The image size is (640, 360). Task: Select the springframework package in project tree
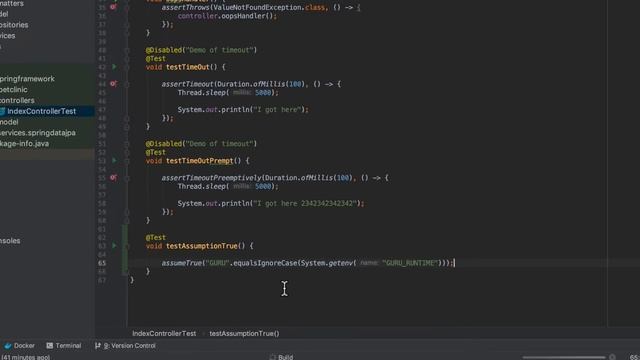[x=27, y=79]
